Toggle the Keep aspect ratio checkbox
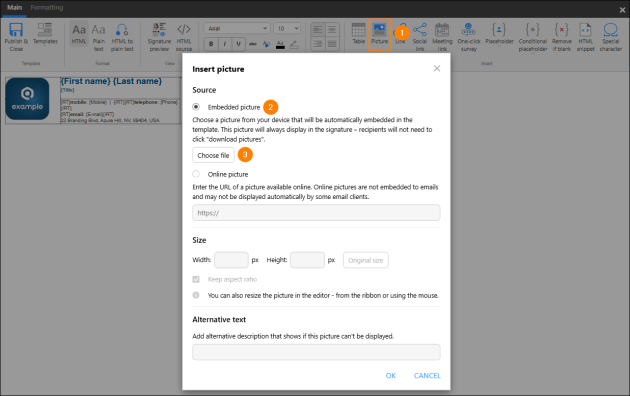The height and width of the screenshot is (396, 630). coord(196,279)
